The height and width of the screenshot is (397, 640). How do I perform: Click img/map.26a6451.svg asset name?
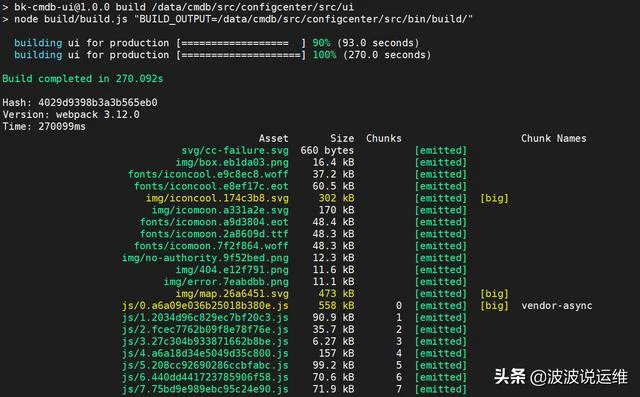(x=232, y=294)
